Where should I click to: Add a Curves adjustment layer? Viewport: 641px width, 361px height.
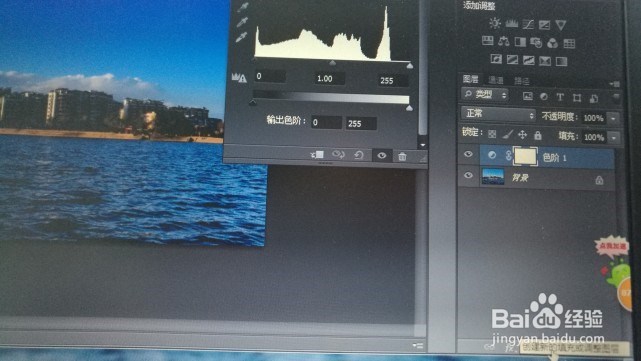pyautogui.click(x=528, y=25)
